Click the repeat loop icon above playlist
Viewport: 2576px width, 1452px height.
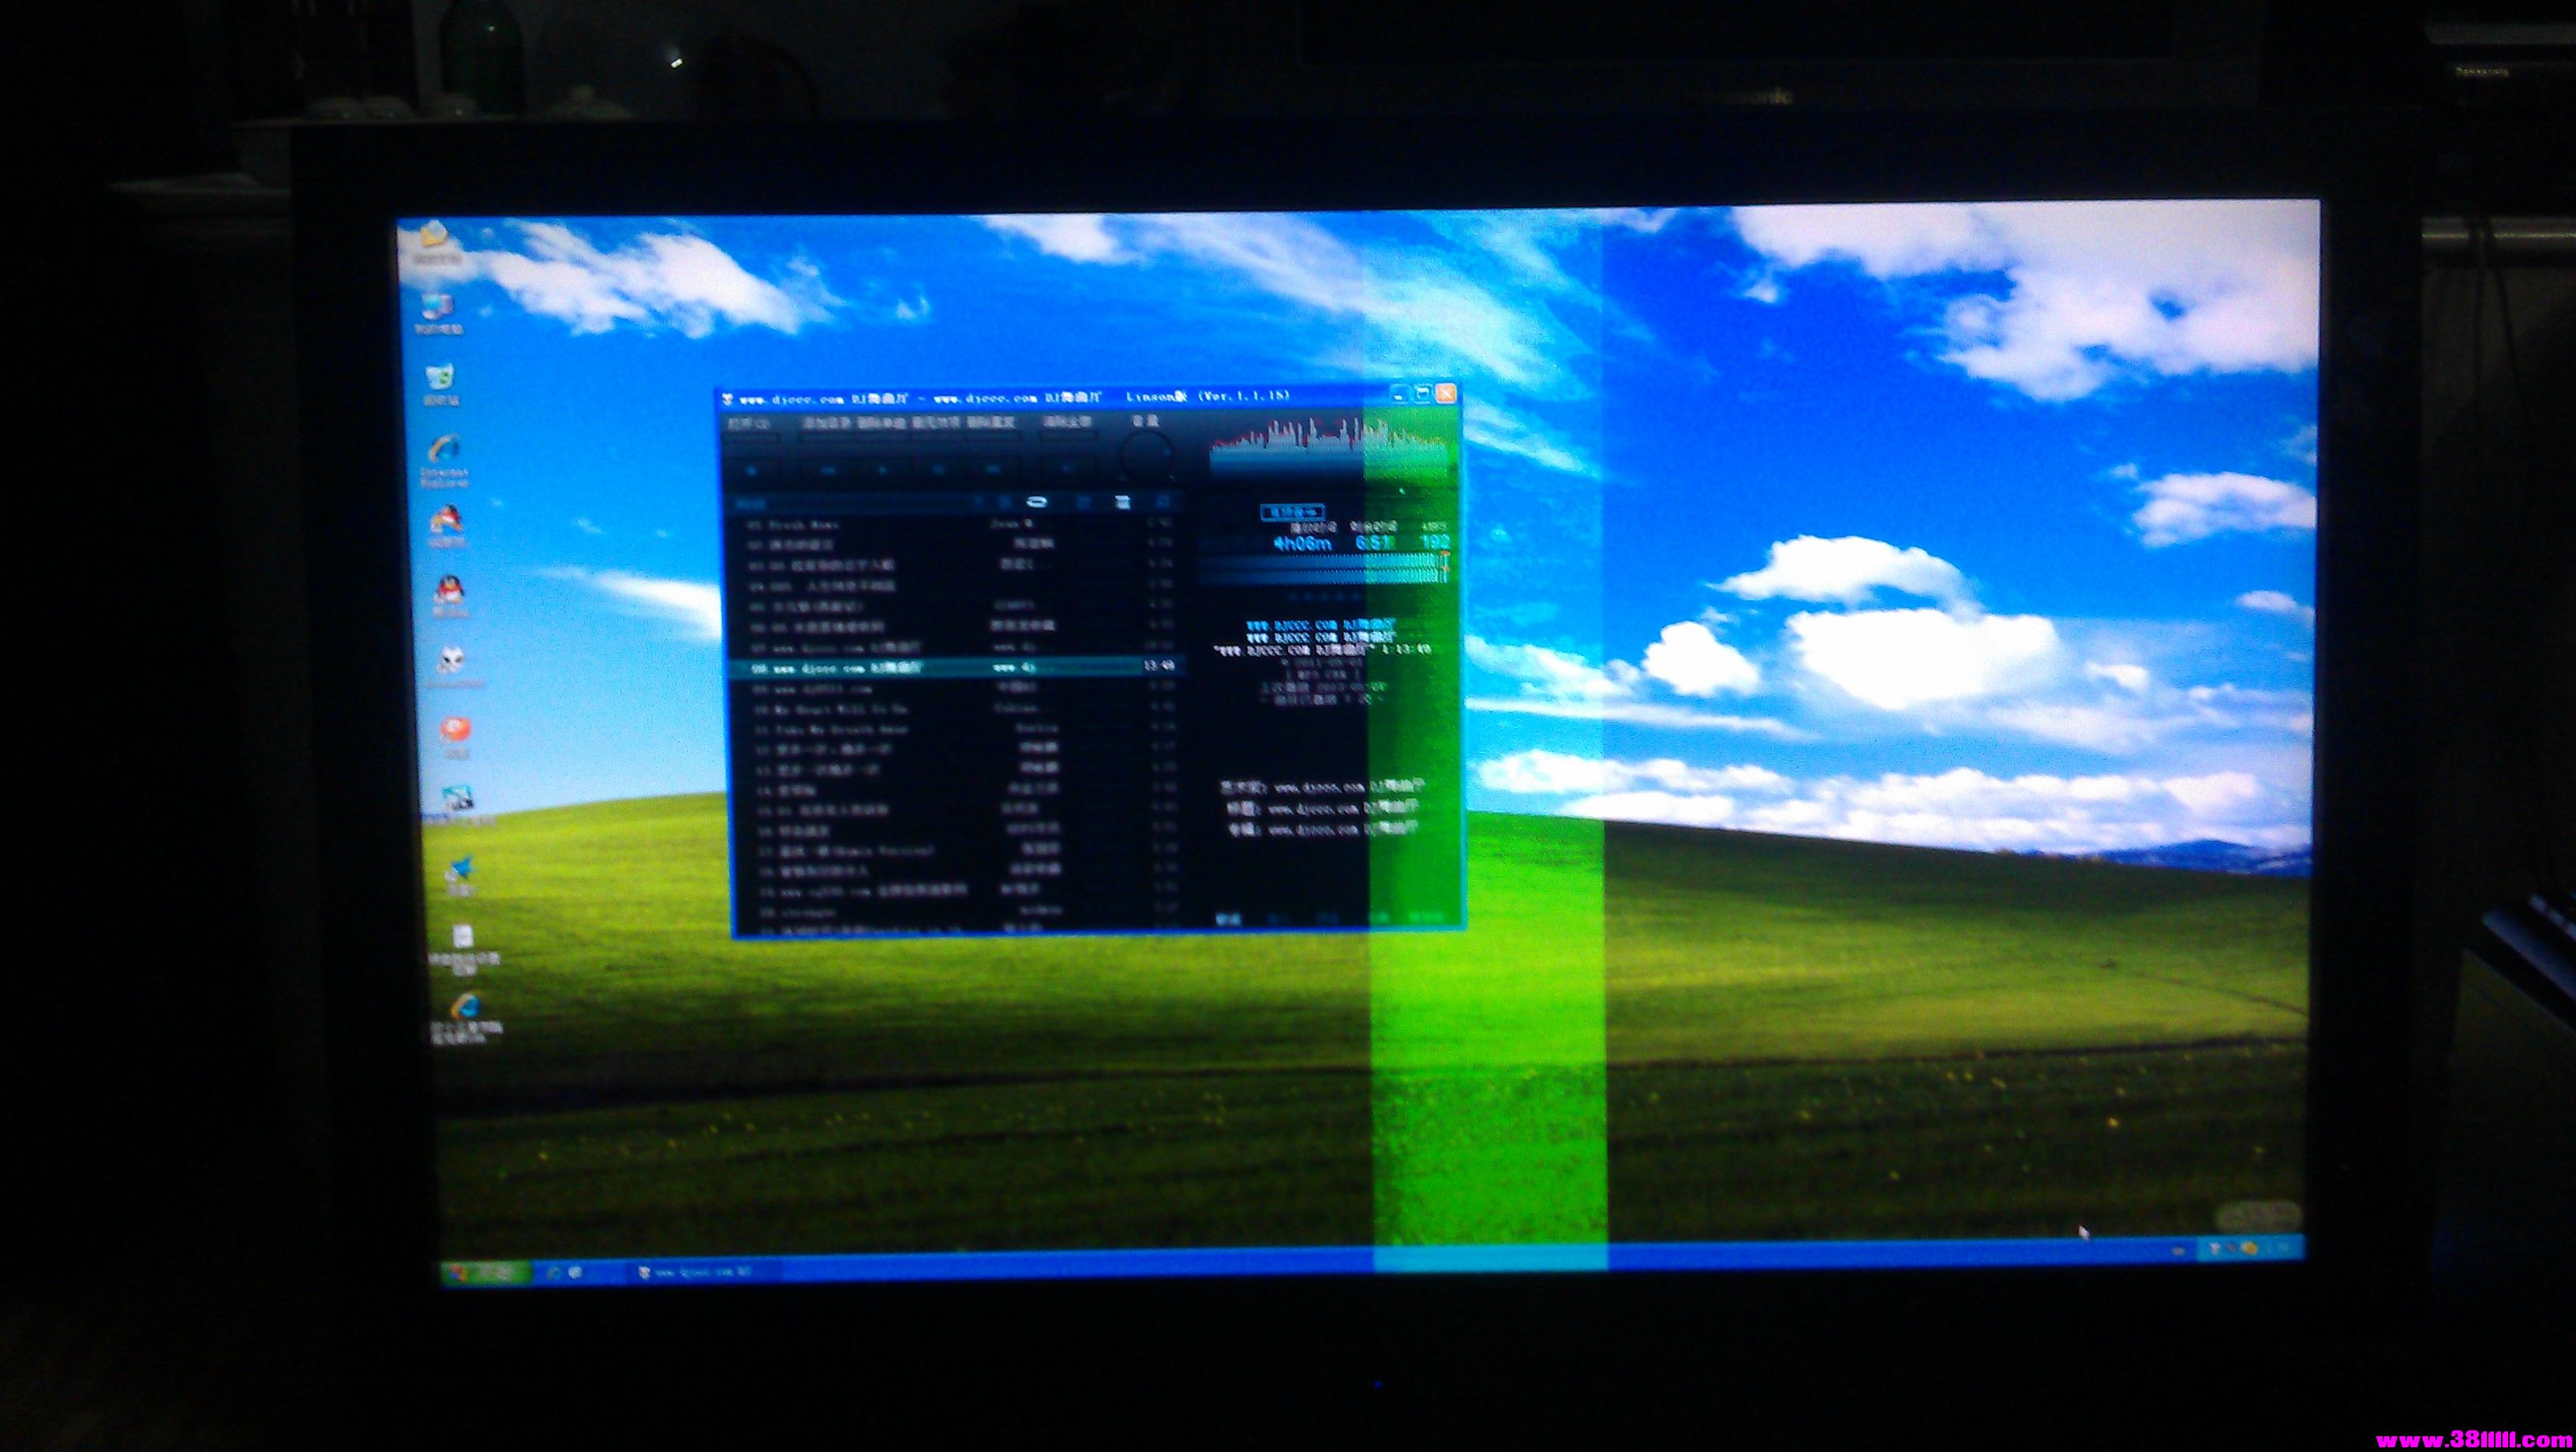1037,502
